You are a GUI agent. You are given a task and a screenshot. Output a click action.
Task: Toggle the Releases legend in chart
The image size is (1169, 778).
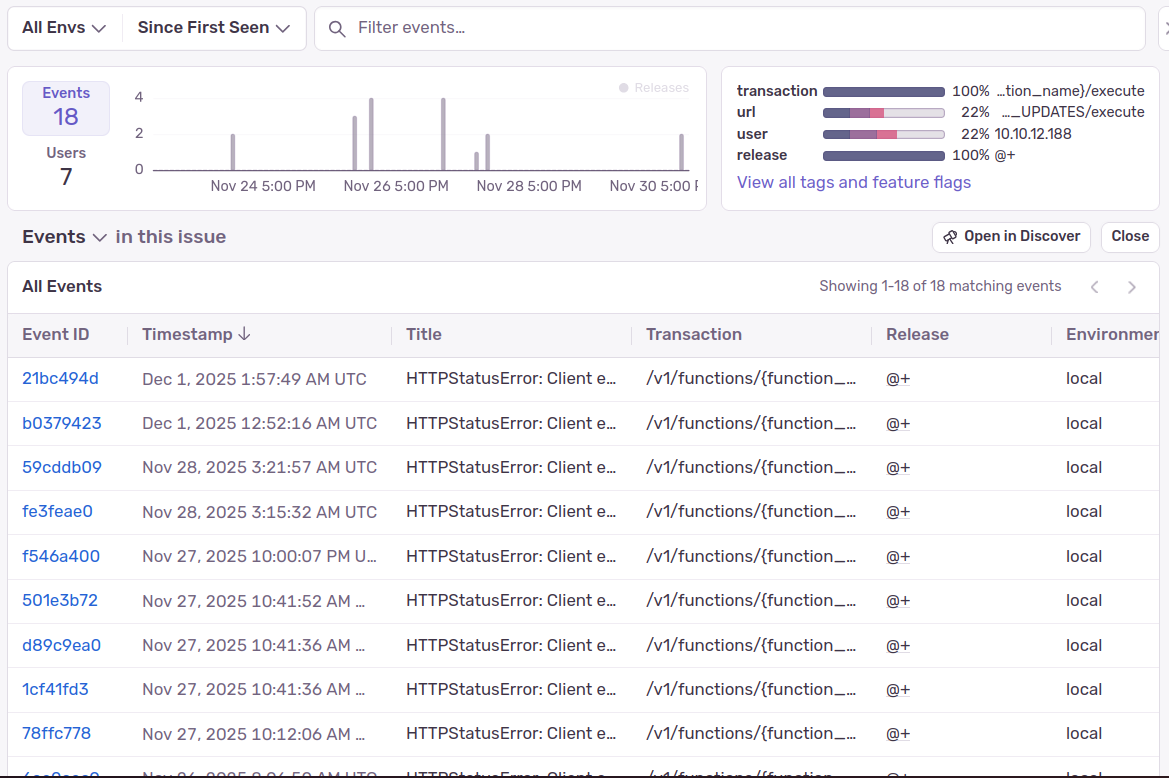pyautogui.click(x=654, y=88)
